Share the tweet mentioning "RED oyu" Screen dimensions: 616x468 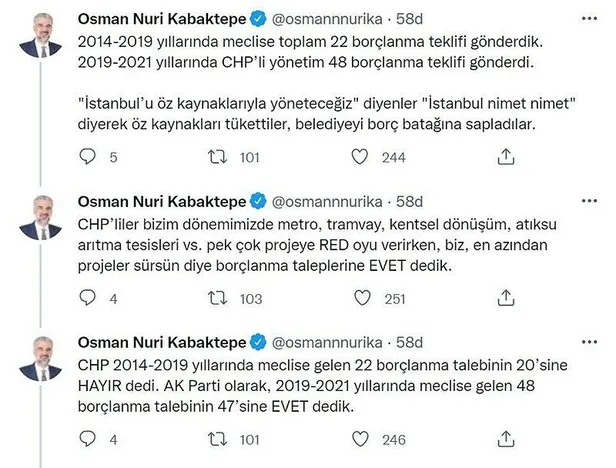[506, 298]
